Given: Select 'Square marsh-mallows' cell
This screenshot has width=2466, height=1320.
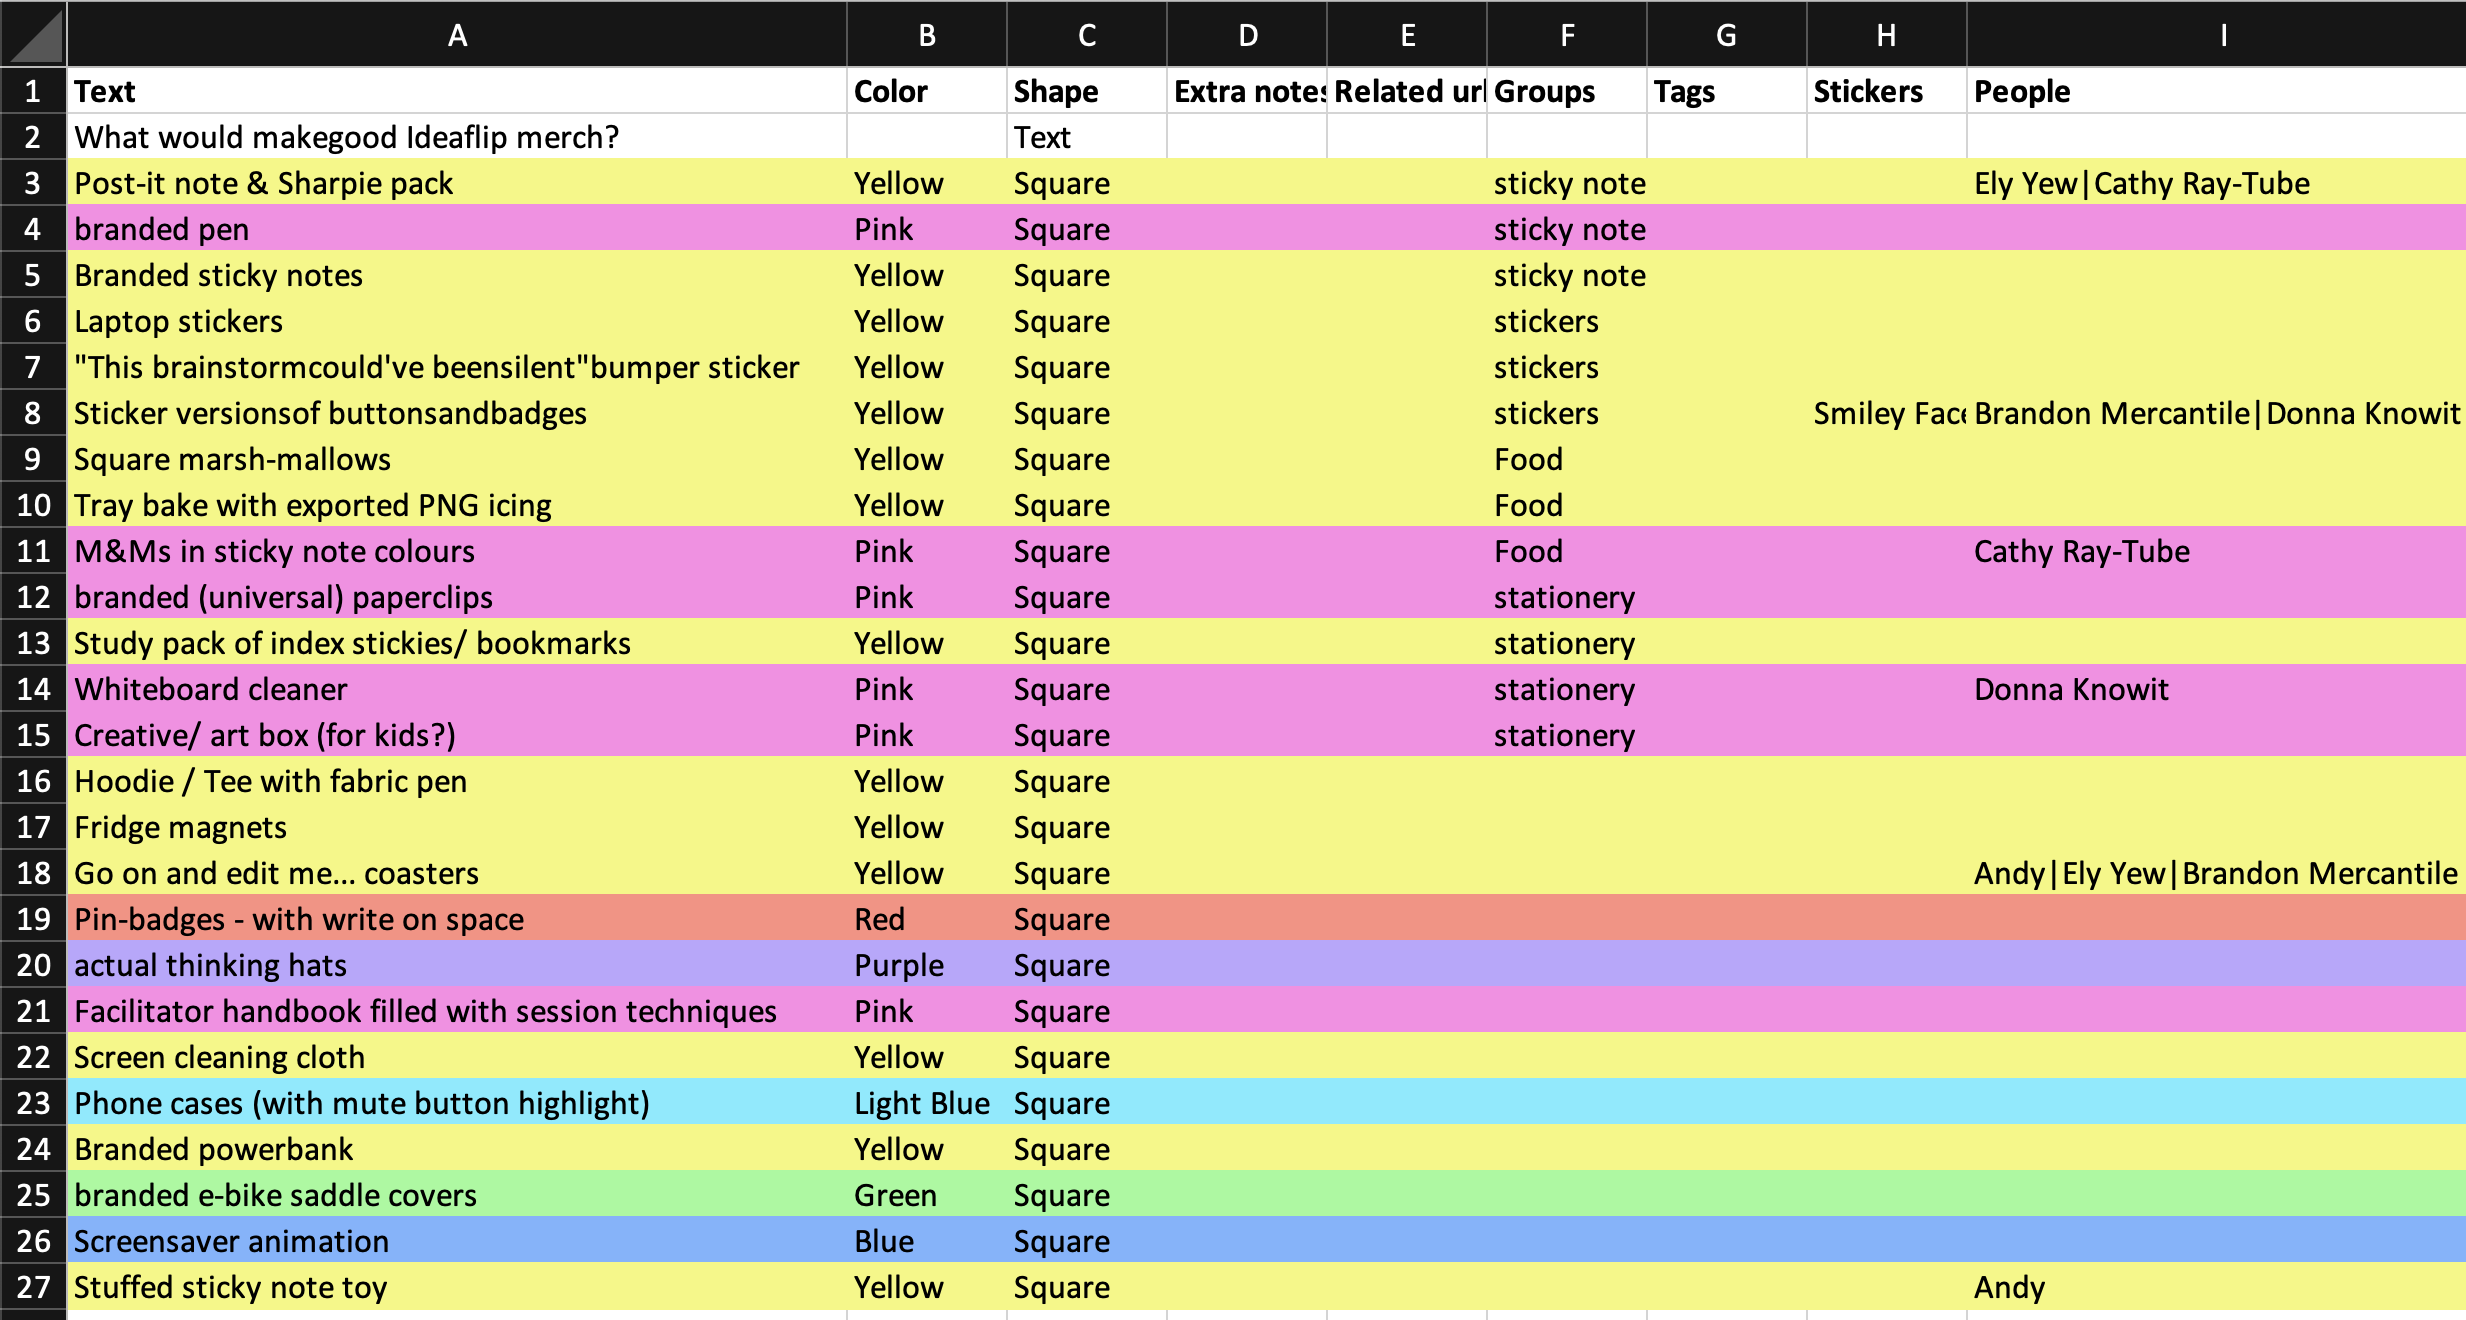Looking at the screenshot, I should 457,459.
